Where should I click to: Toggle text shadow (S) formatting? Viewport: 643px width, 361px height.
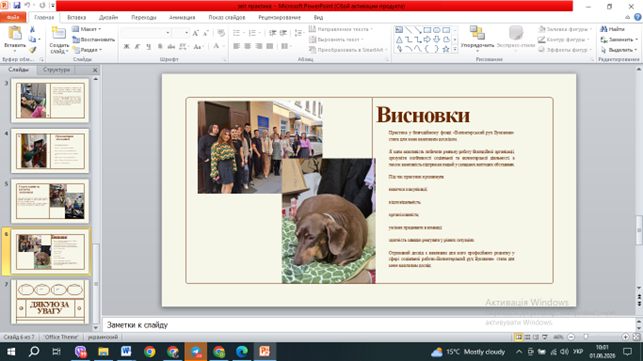160,46
